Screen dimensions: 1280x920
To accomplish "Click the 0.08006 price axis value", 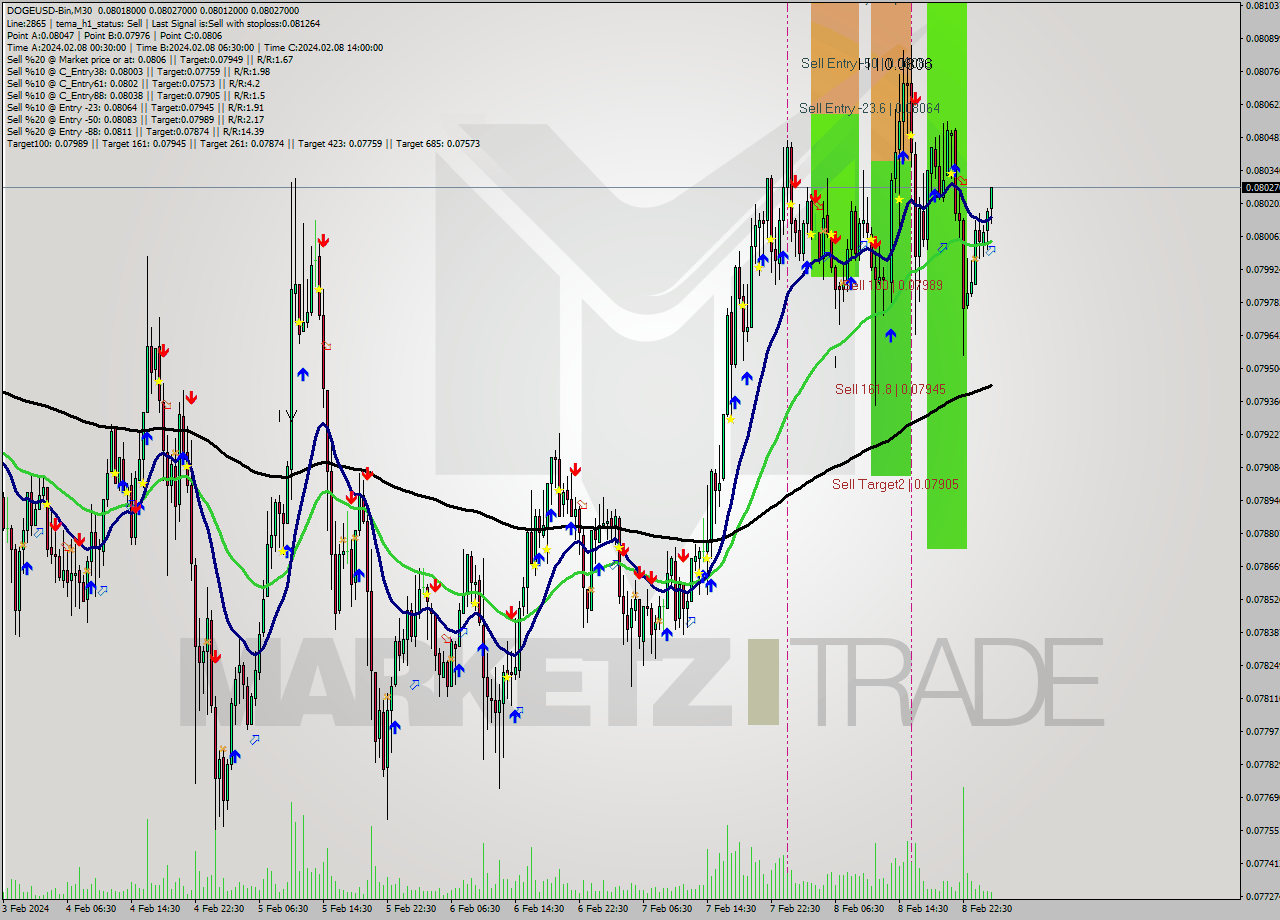I will (x=1262, y=236).
